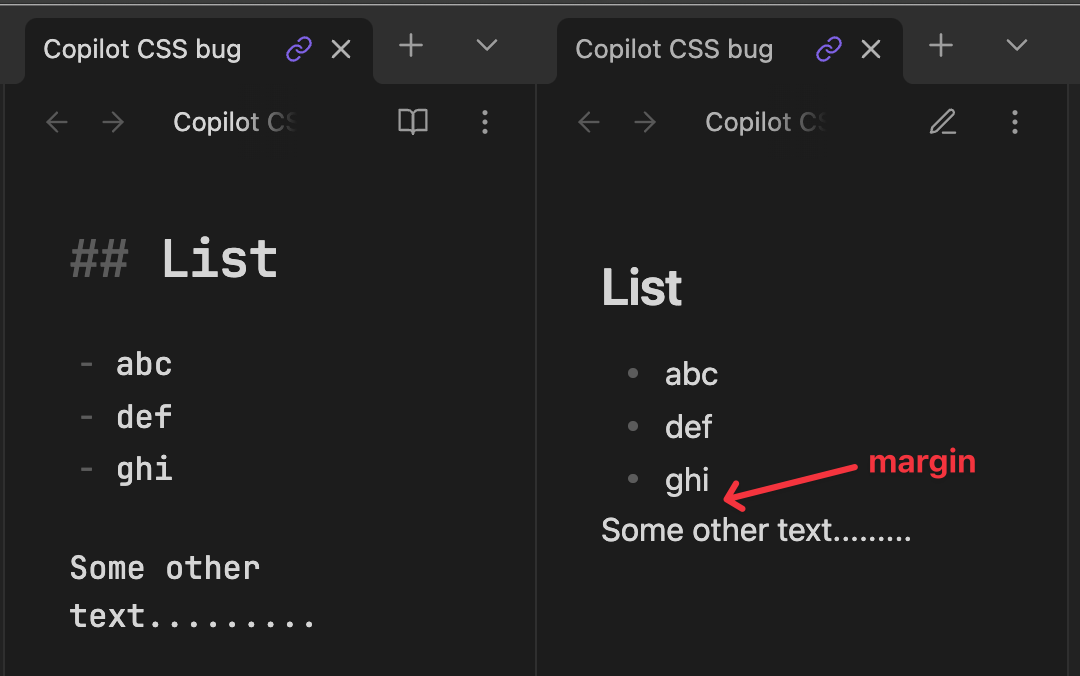Toggle the linked pane icon on left tab

(298, 48)
